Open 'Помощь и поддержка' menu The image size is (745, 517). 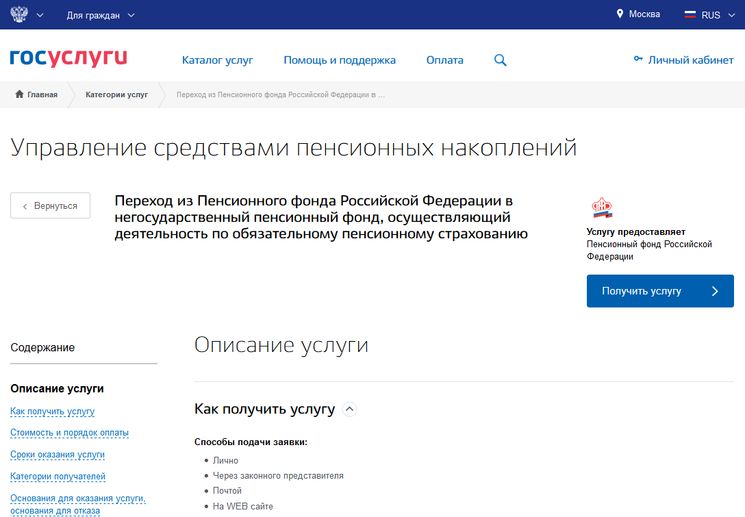pos(340,60)
